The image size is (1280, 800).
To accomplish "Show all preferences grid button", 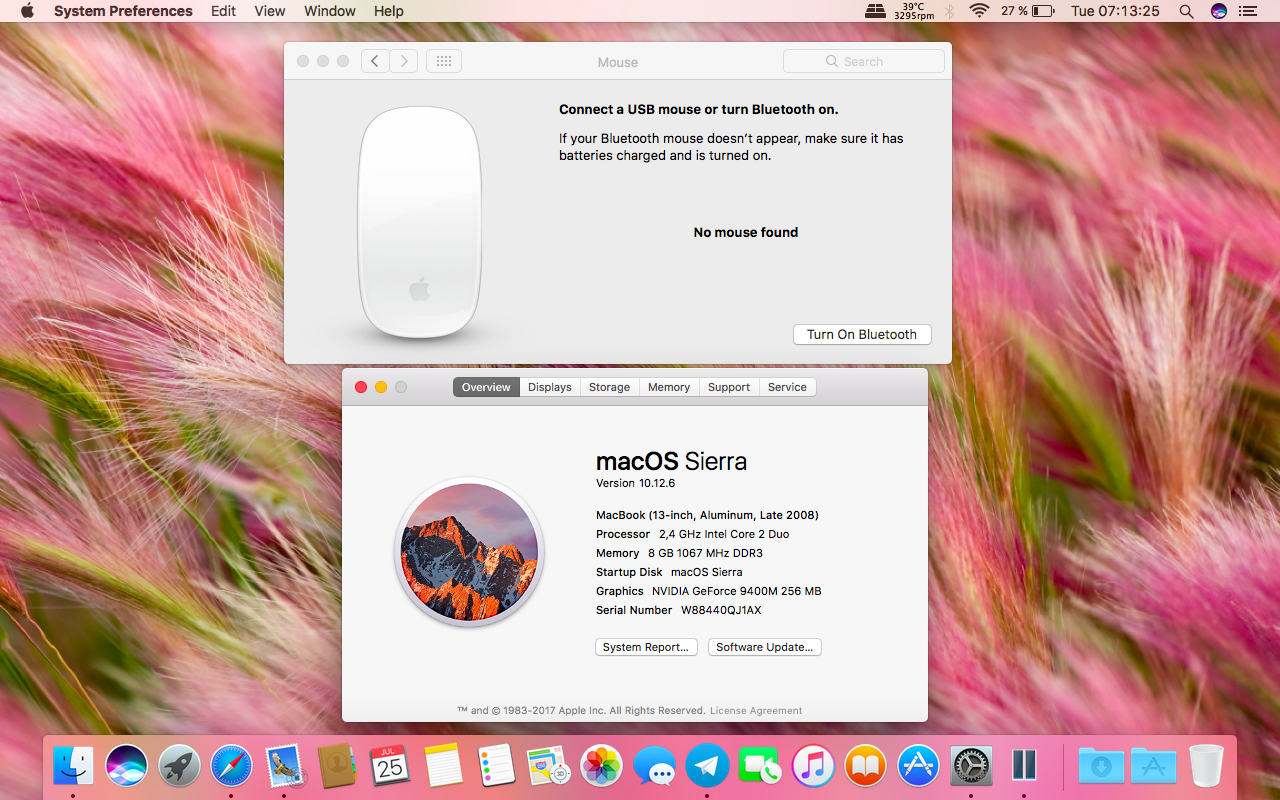I will click(444, 61).
